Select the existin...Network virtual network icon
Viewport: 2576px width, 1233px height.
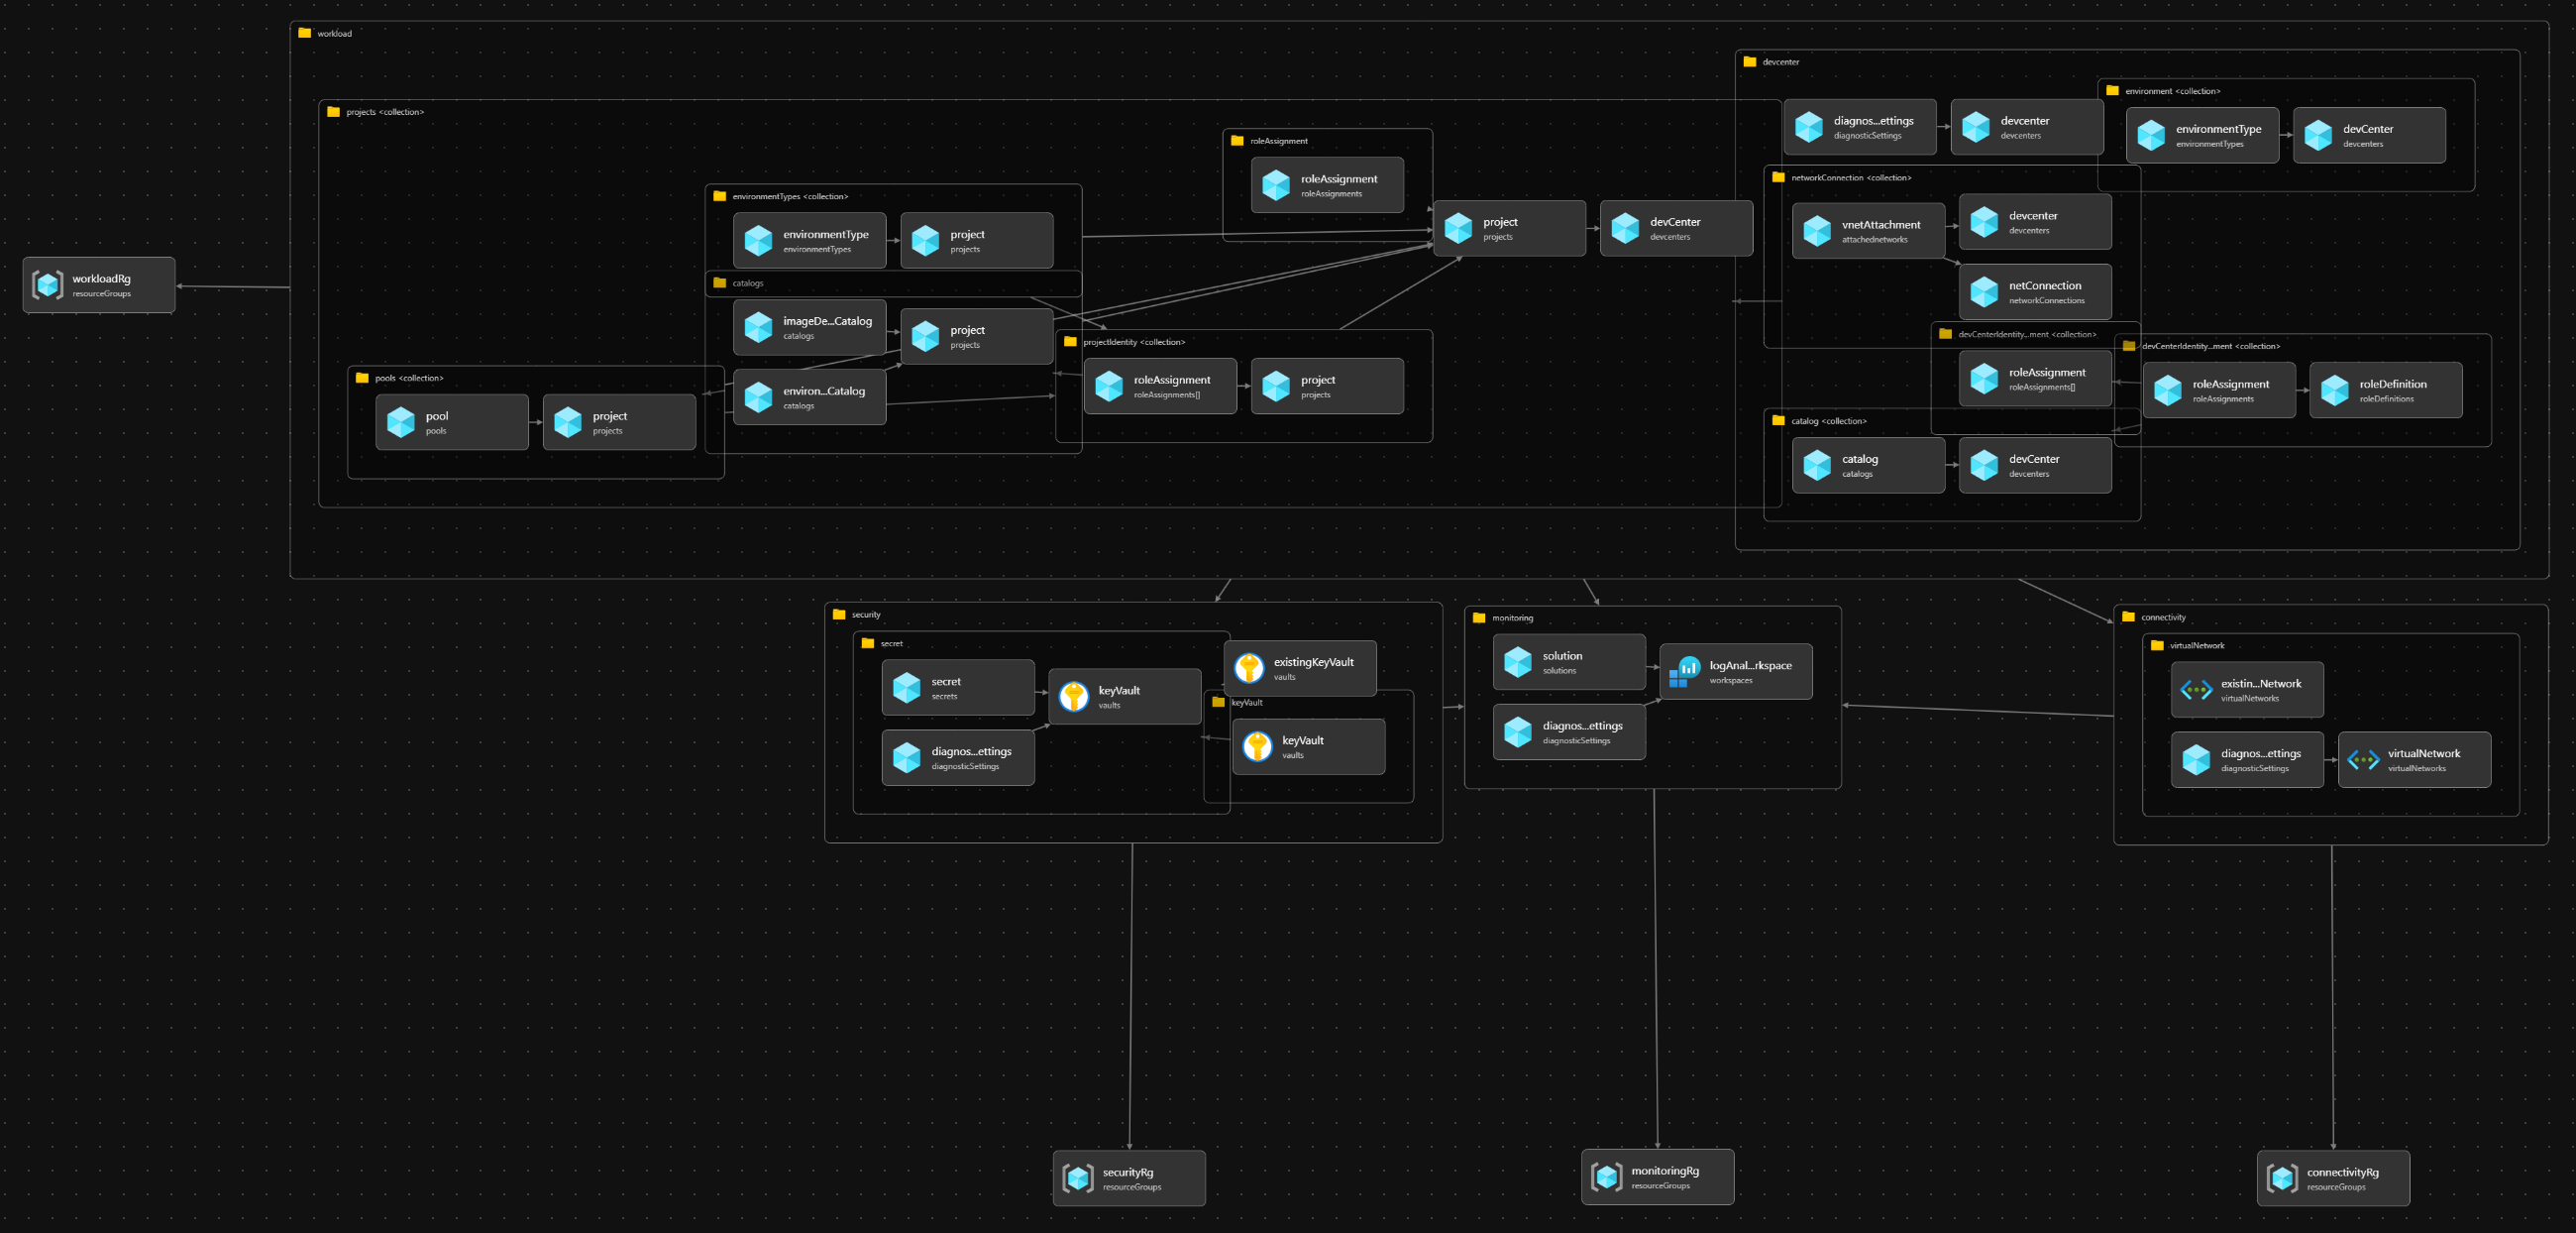[2196, 690]
